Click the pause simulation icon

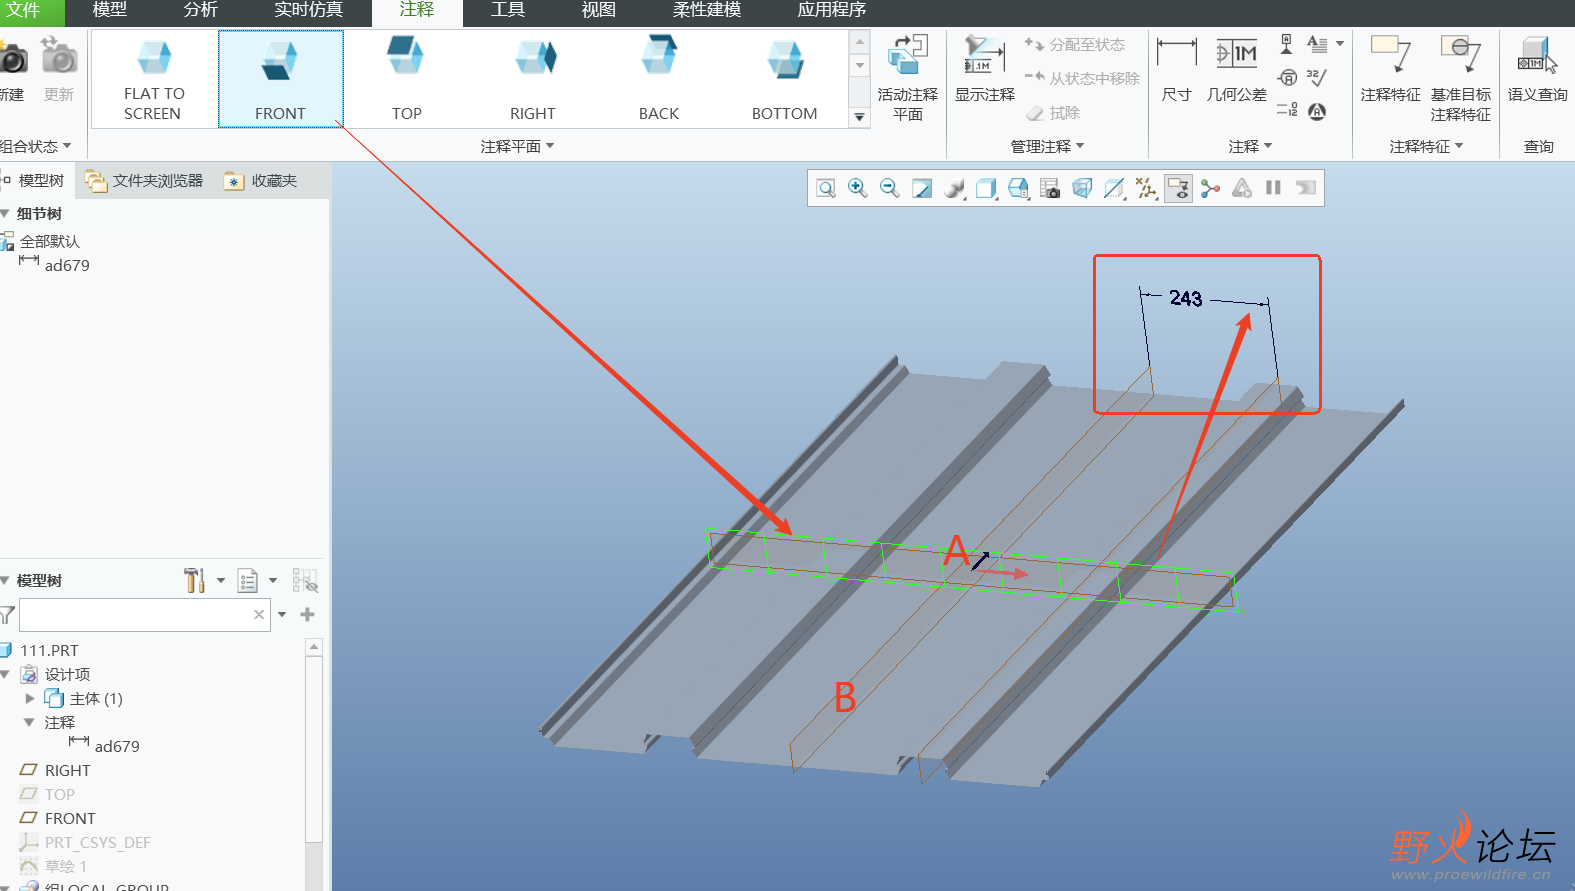[x=1273, y=187]
